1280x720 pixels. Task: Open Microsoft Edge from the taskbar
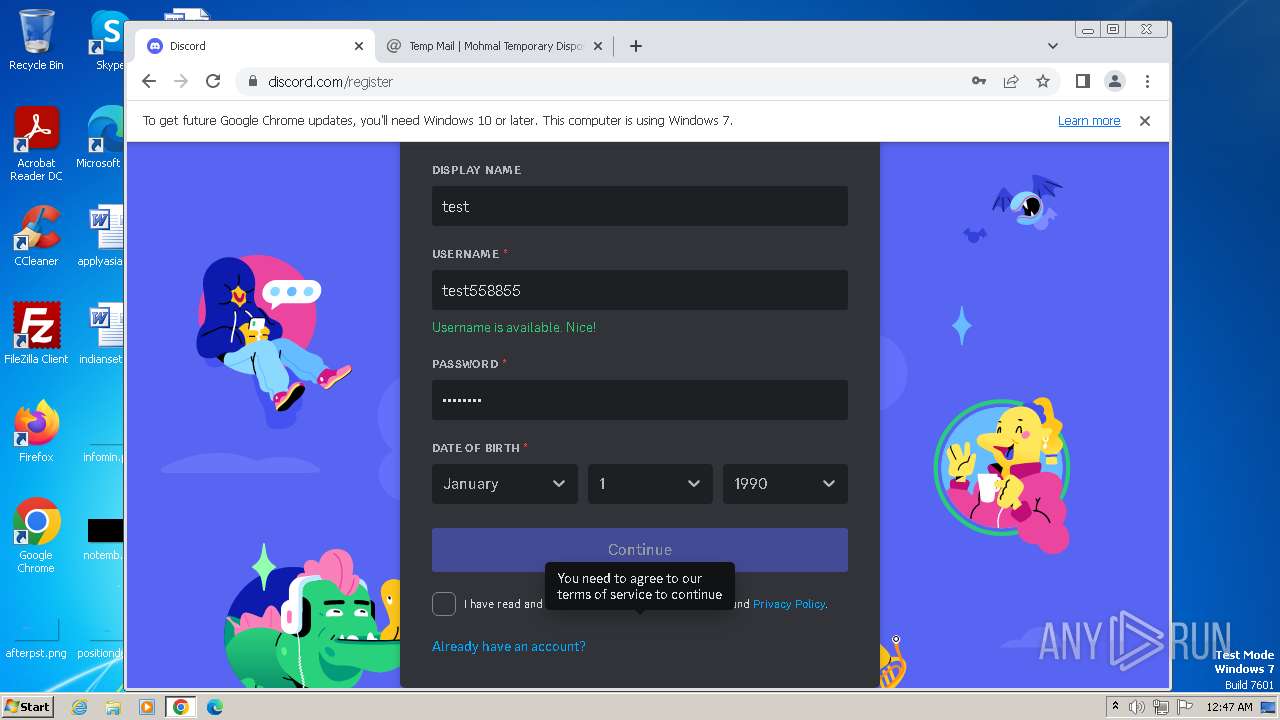pyautogui.click(x=214, y=707)
